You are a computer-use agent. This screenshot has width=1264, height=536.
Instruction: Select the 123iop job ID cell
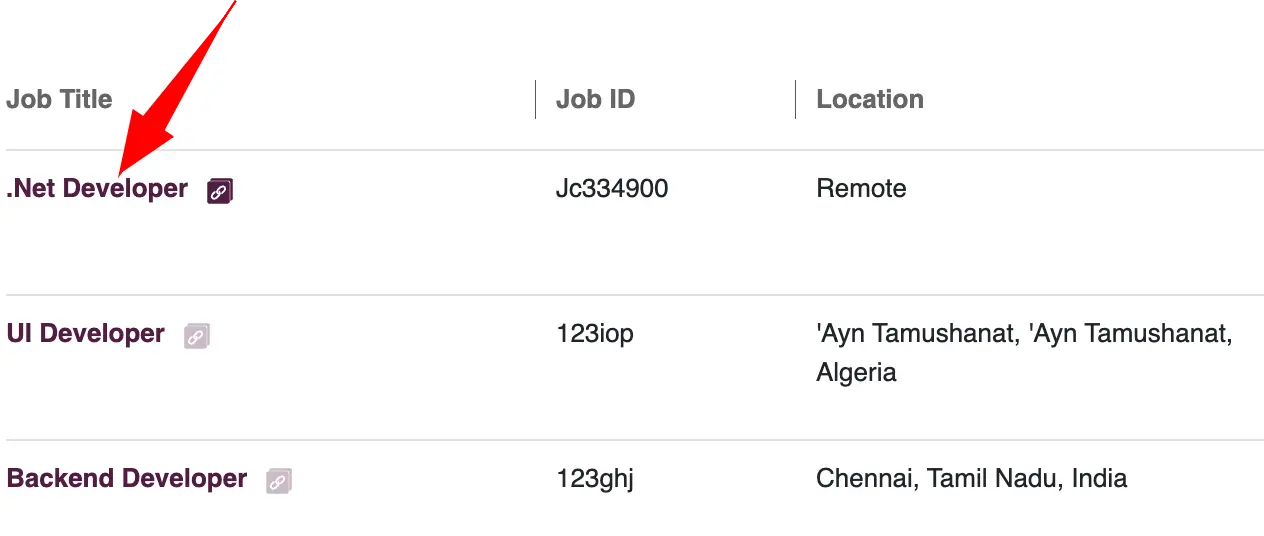pos(595,333)
